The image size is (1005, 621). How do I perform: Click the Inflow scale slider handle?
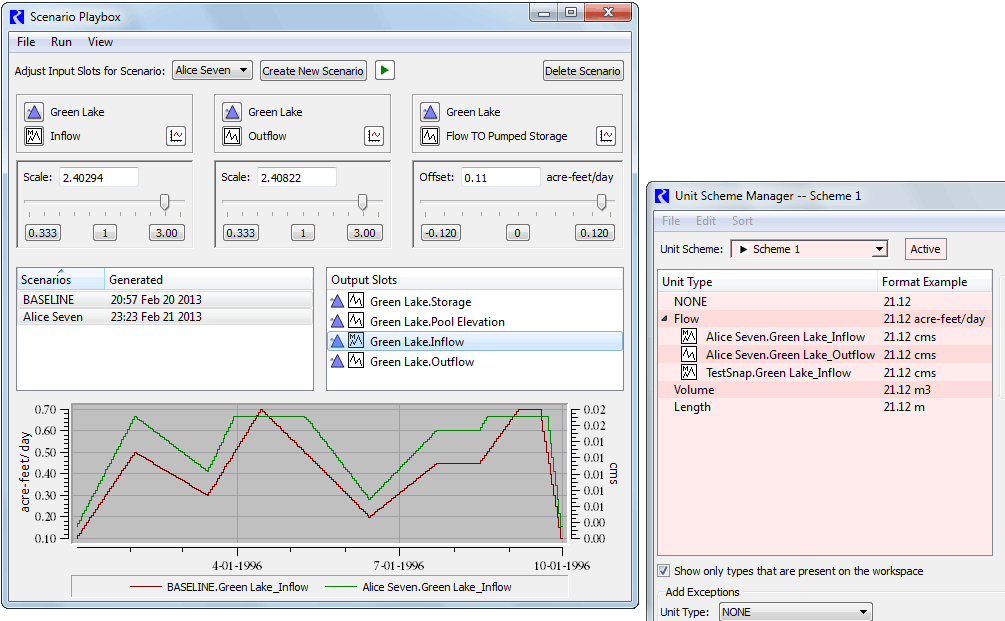tap(165, 202)
